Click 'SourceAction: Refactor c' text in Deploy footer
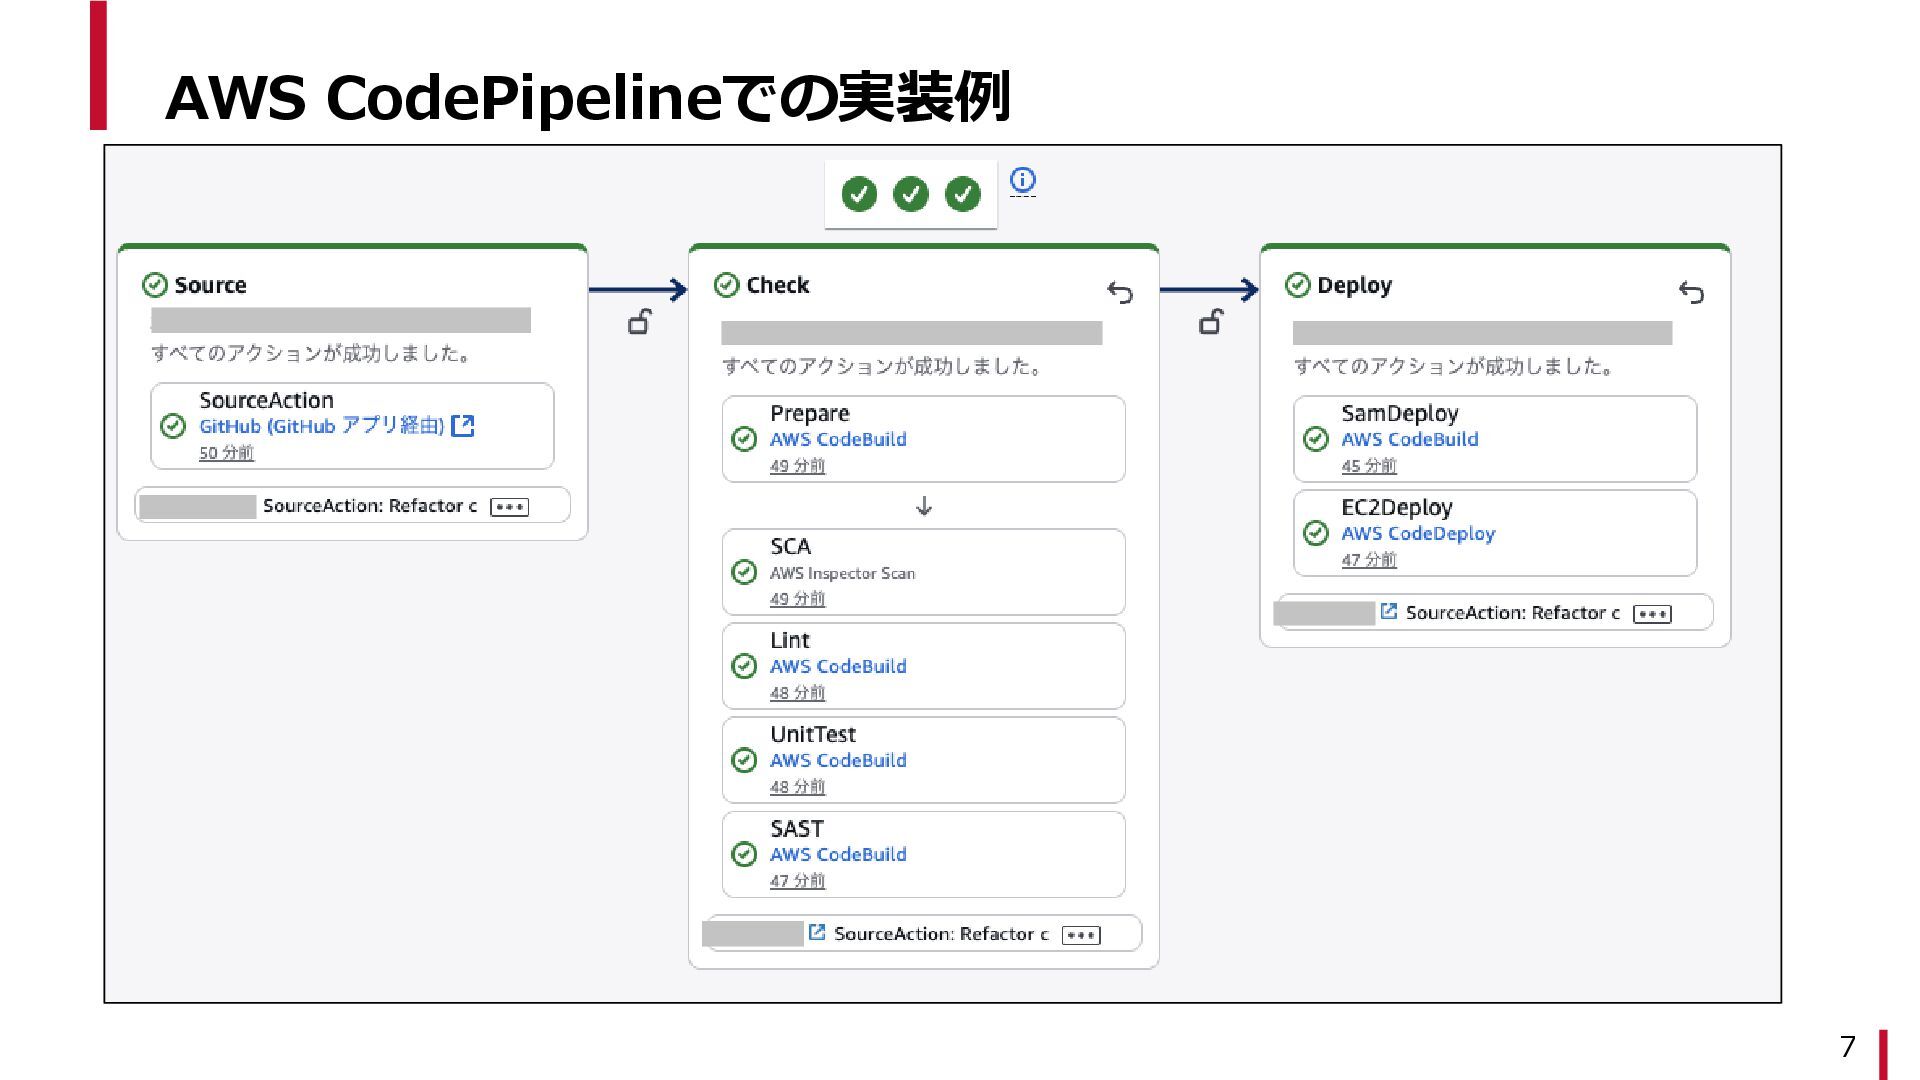This screenshot has width=1920, height=1080. (1512, 613)
